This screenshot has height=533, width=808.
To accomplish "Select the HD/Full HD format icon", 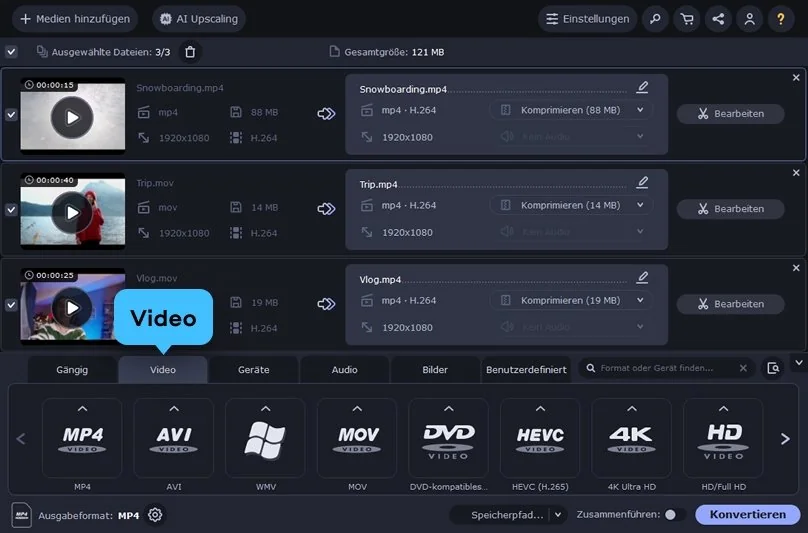I will point(723,438).
